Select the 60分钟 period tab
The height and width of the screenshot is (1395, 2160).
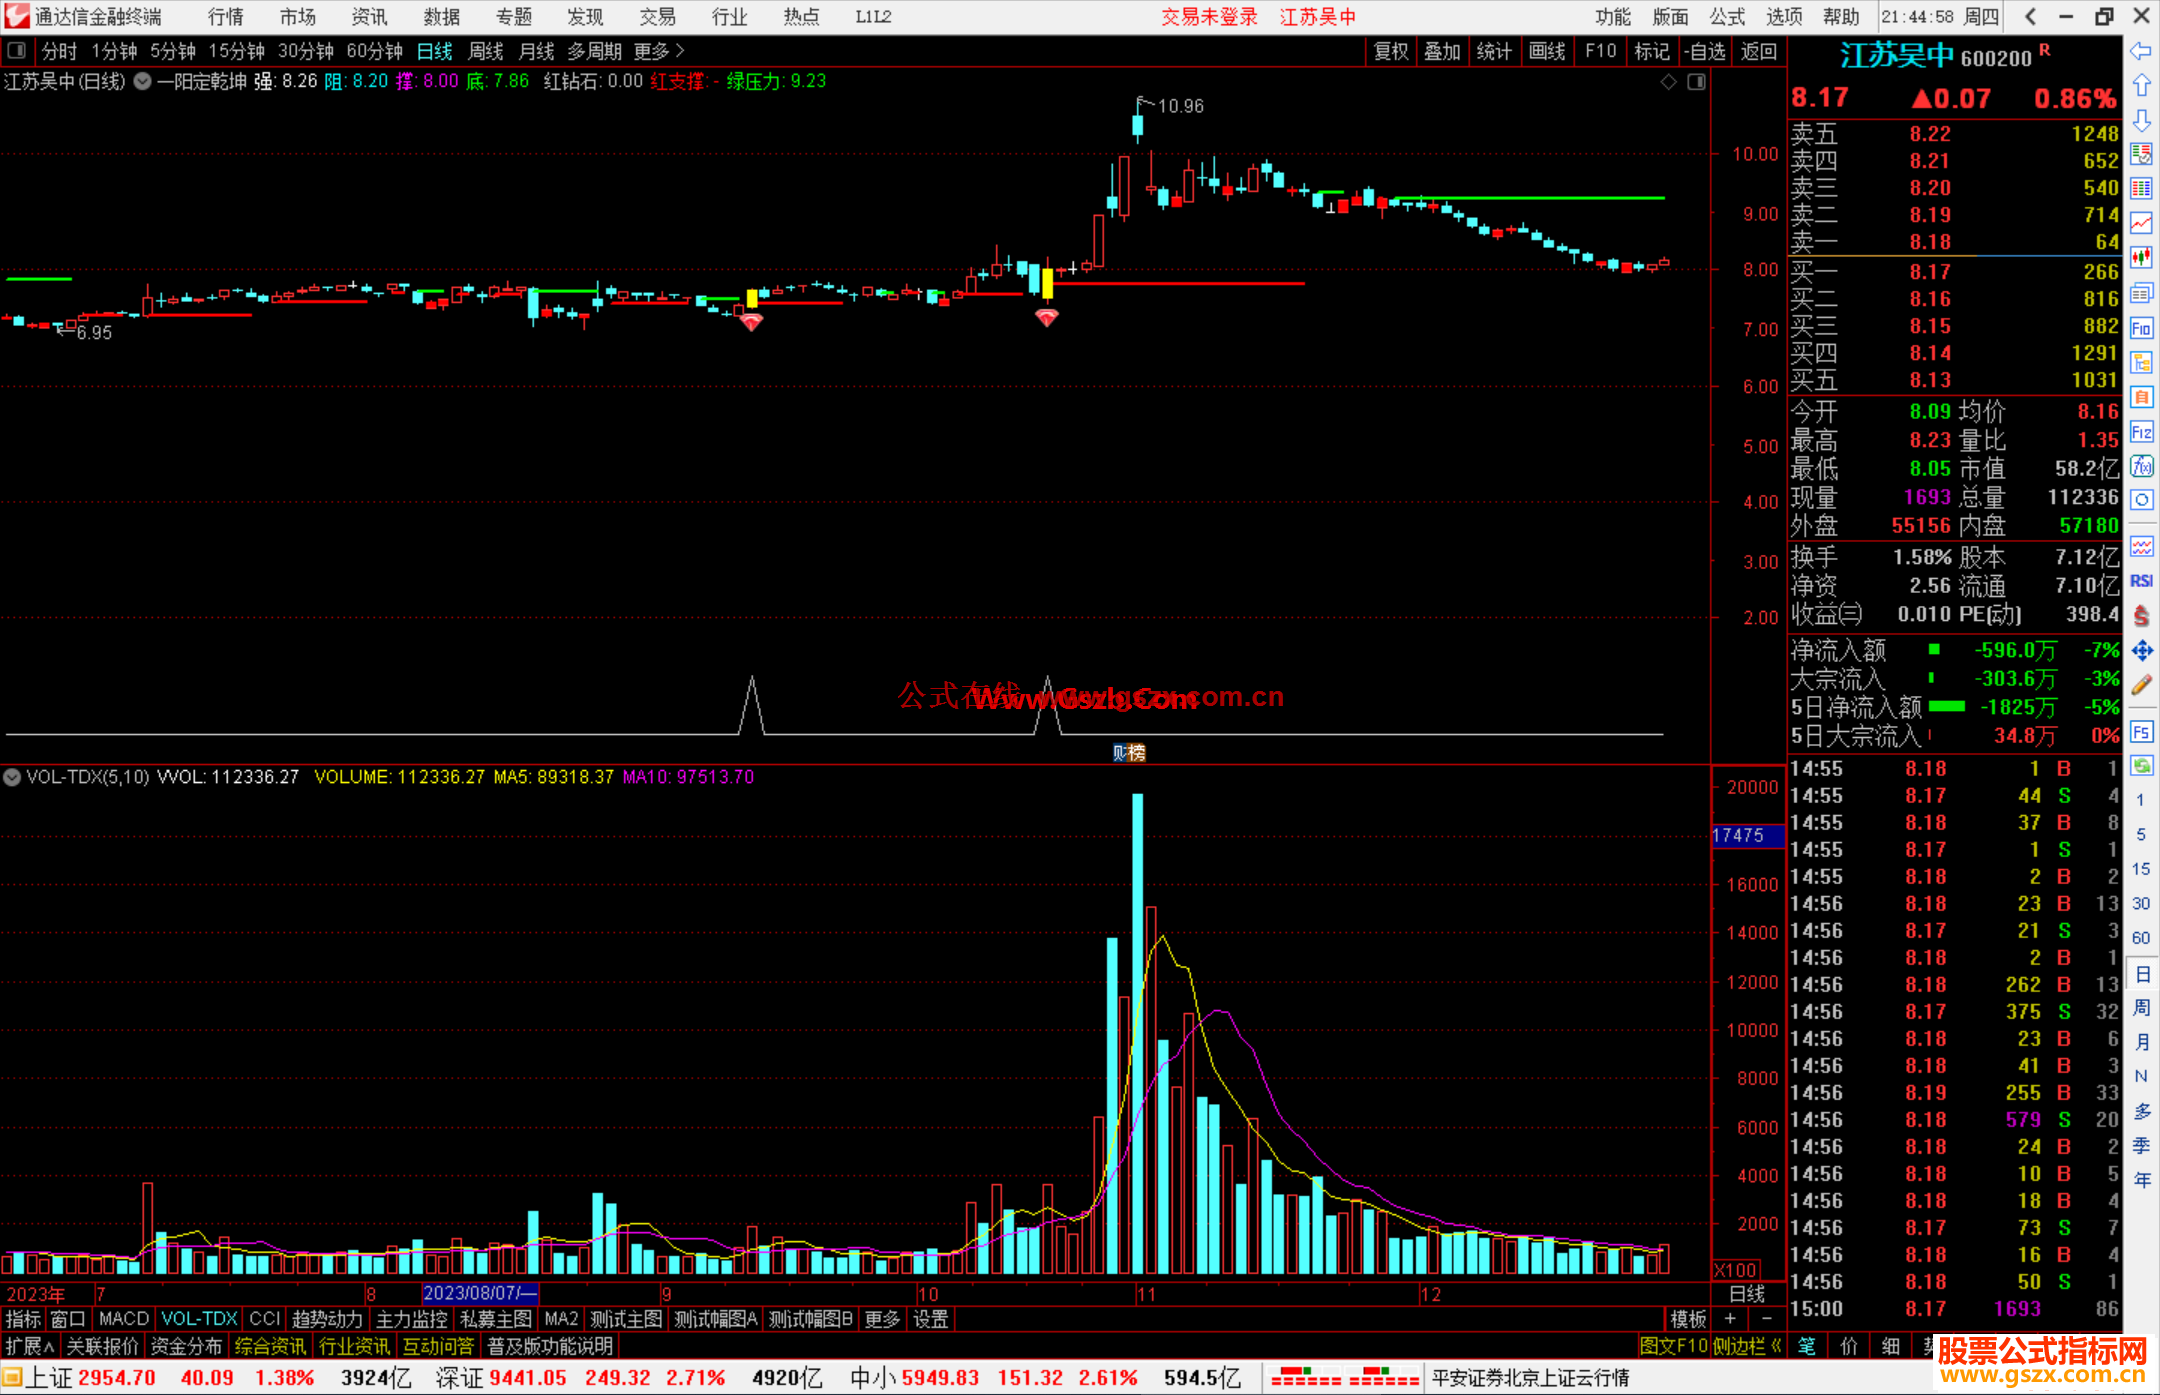pos(374,51)
